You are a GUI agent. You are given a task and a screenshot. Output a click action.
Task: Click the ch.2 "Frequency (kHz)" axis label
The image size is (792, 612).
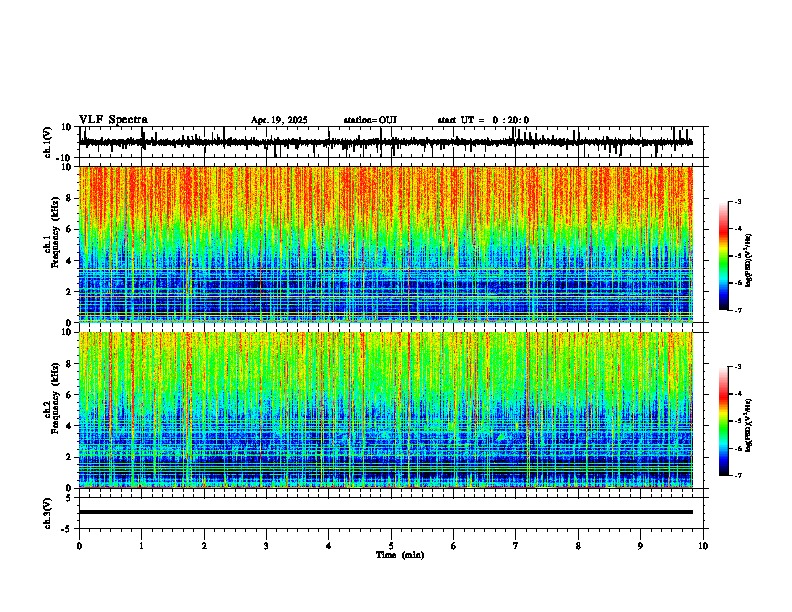[x=55, y=398]
